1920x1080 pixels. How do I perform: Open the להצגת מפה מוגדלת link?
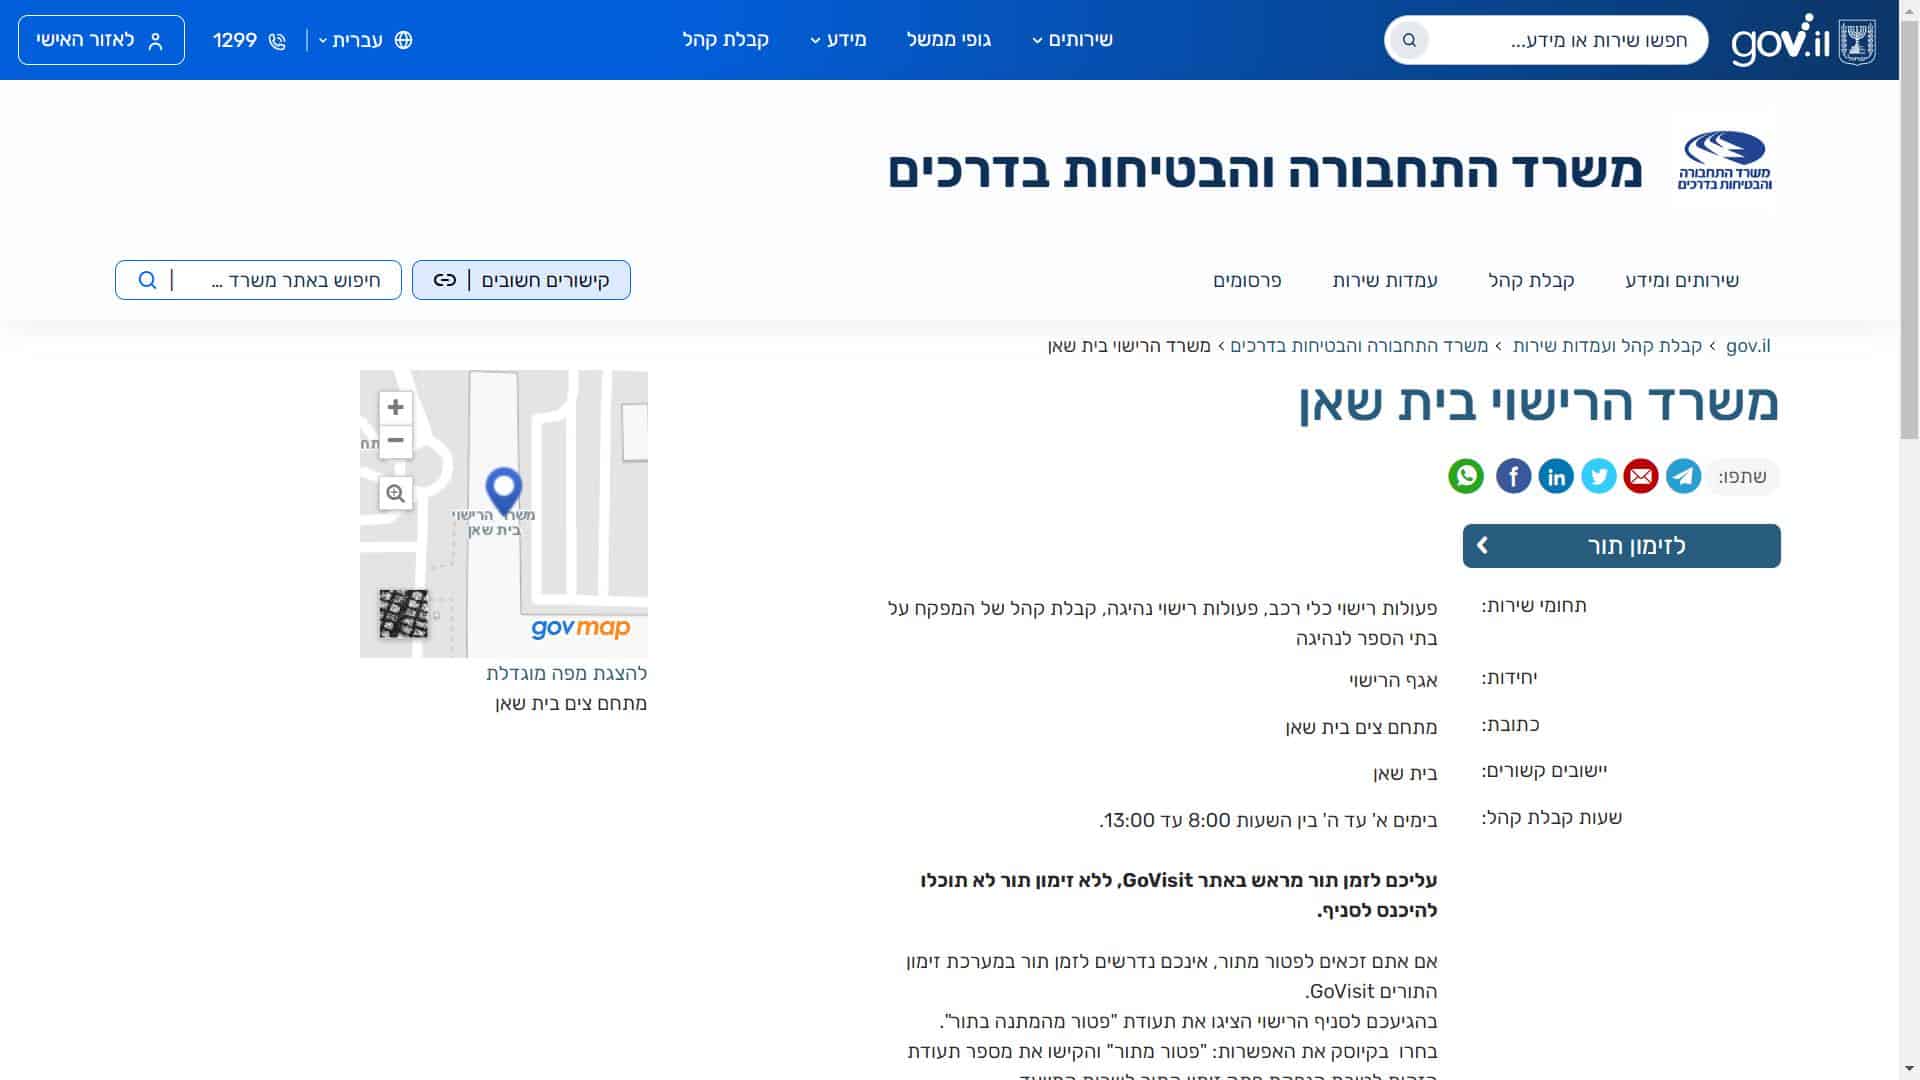click(x=566, y=673)
